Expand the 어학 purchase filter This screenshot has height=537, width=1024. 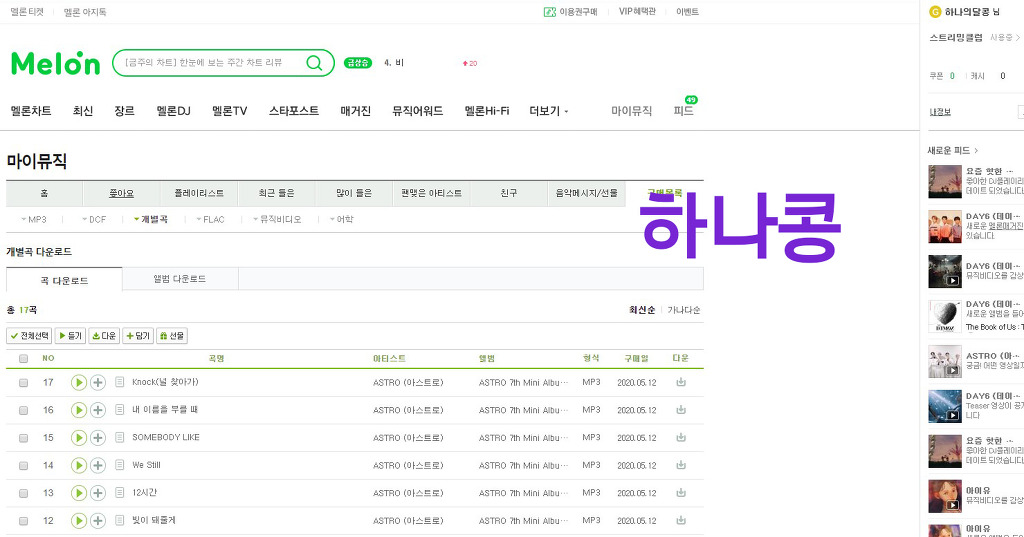point(342,220)
